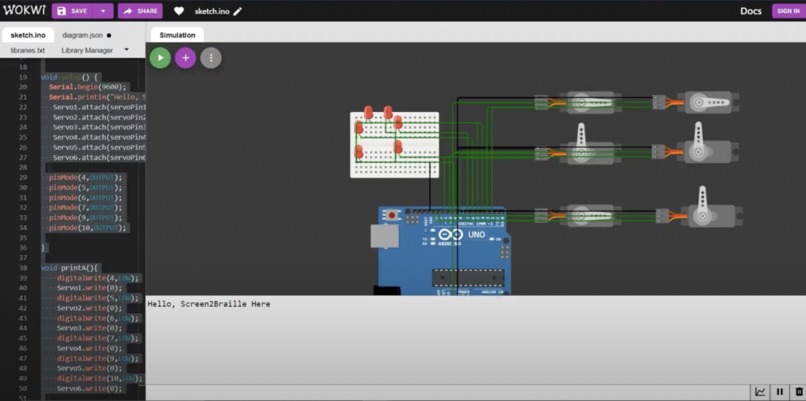Click the Servo6.write(0) line
Viewport: 806px width, 401px height.
[x=89, y=388]
